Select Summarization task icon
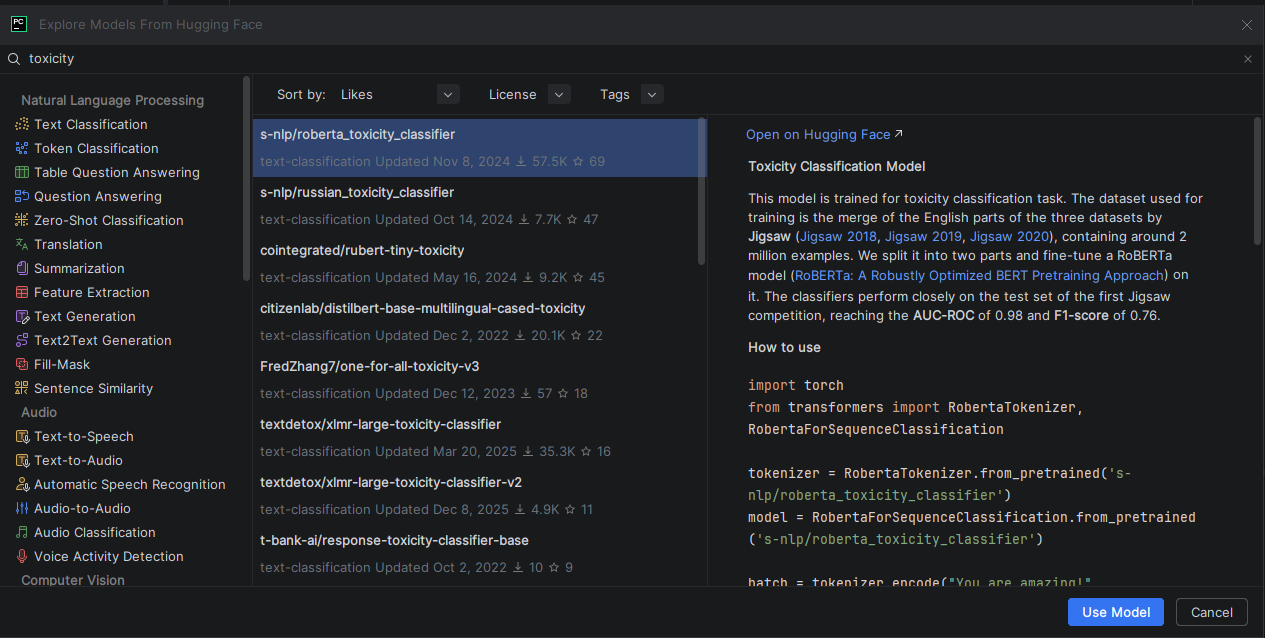This screenshot has width=1265, height=638. click(22, 268)
